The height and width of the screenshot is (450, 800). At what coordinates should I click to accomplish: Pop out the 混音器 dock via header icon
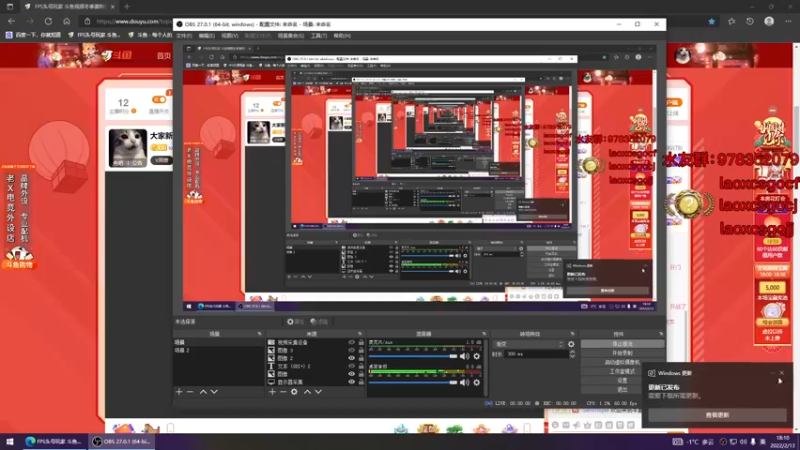pyautogui.click(x=484, y=334)
